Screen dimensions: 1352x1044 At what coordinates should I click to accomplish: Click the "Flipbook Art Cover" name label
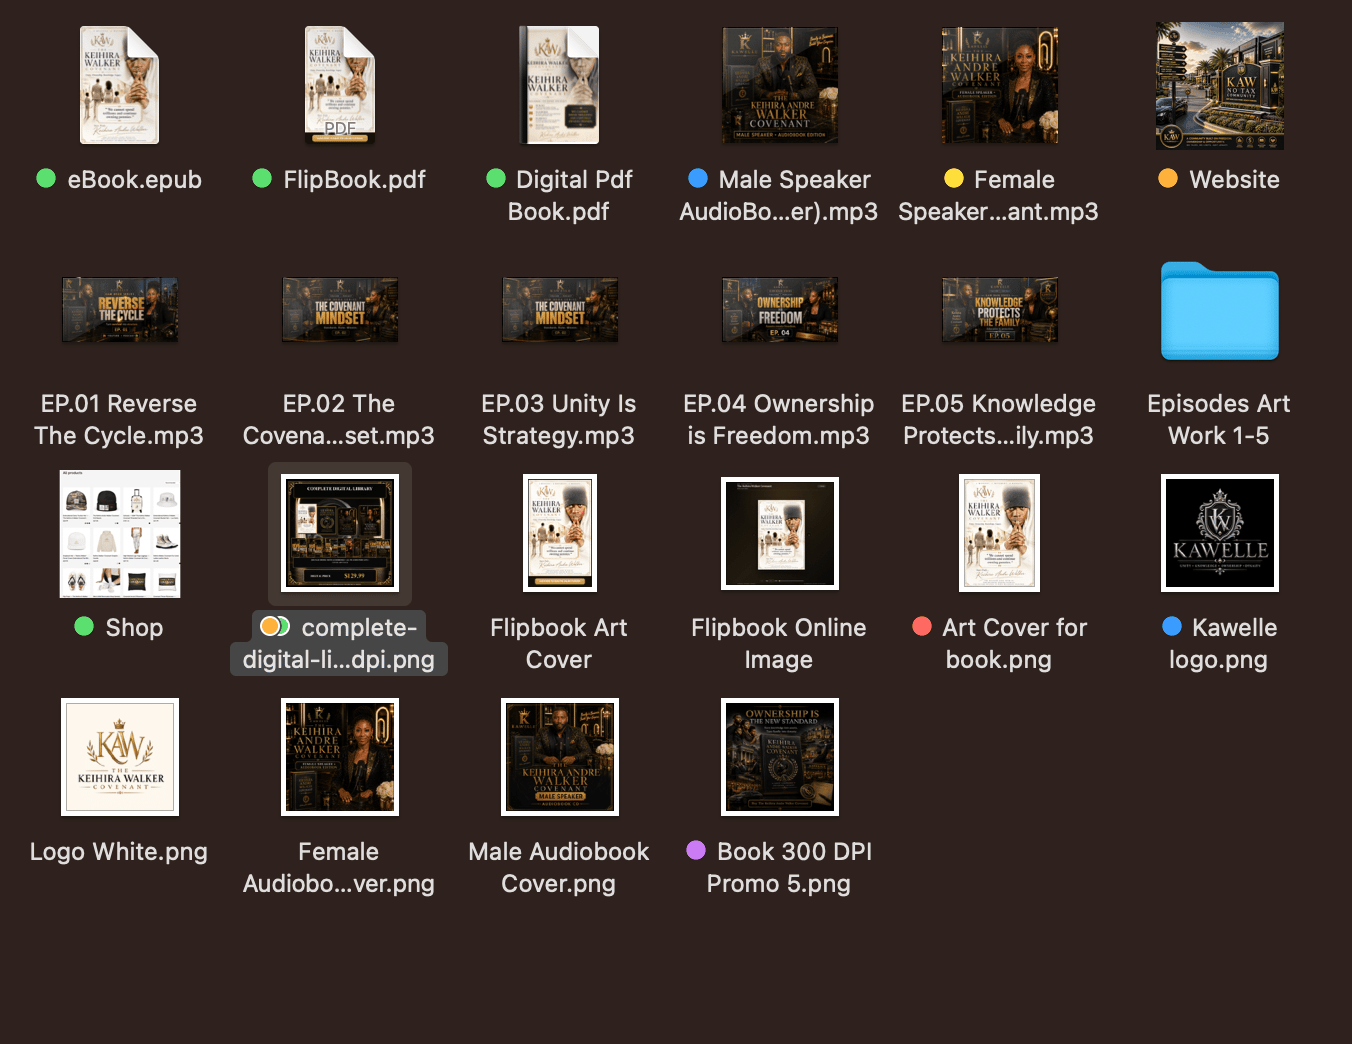(559, 644)
